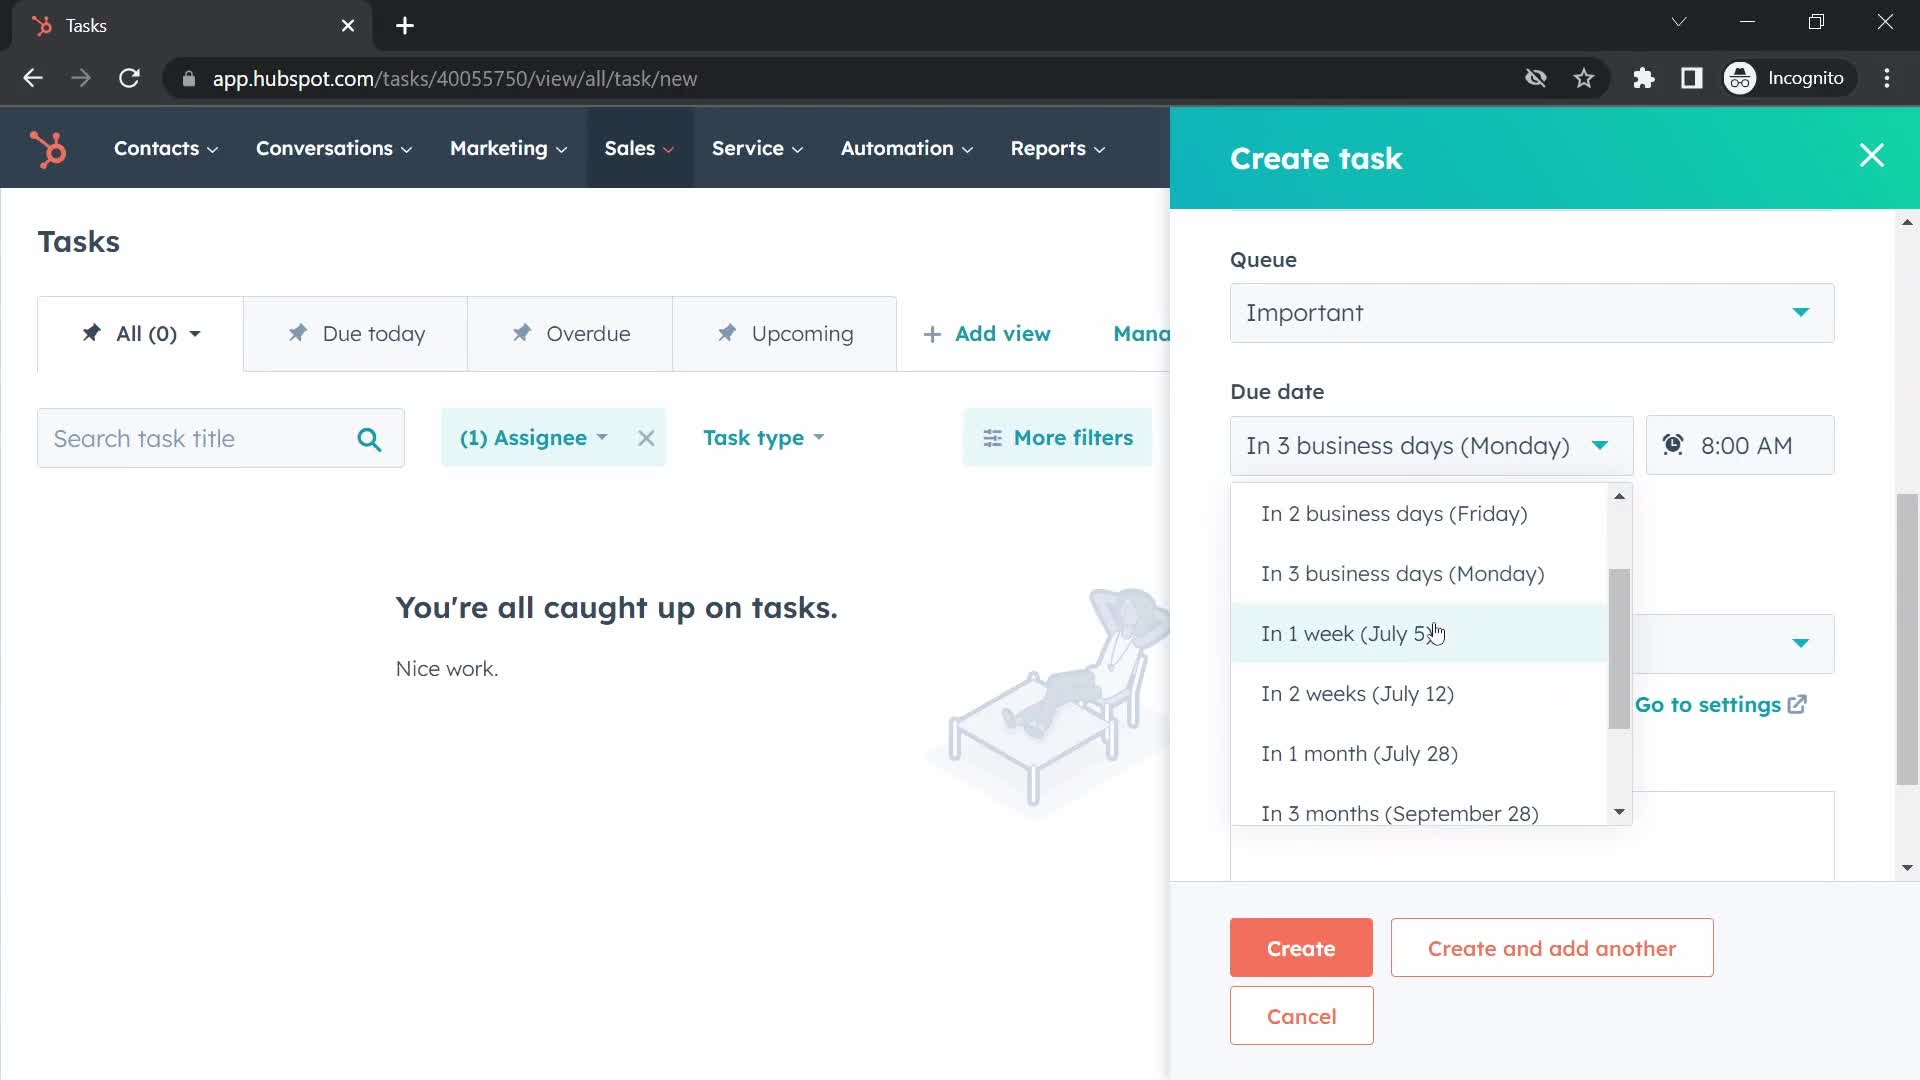1920x1080 pixels.
Task: Toggle the Task type filter
Action: point(765,438)
